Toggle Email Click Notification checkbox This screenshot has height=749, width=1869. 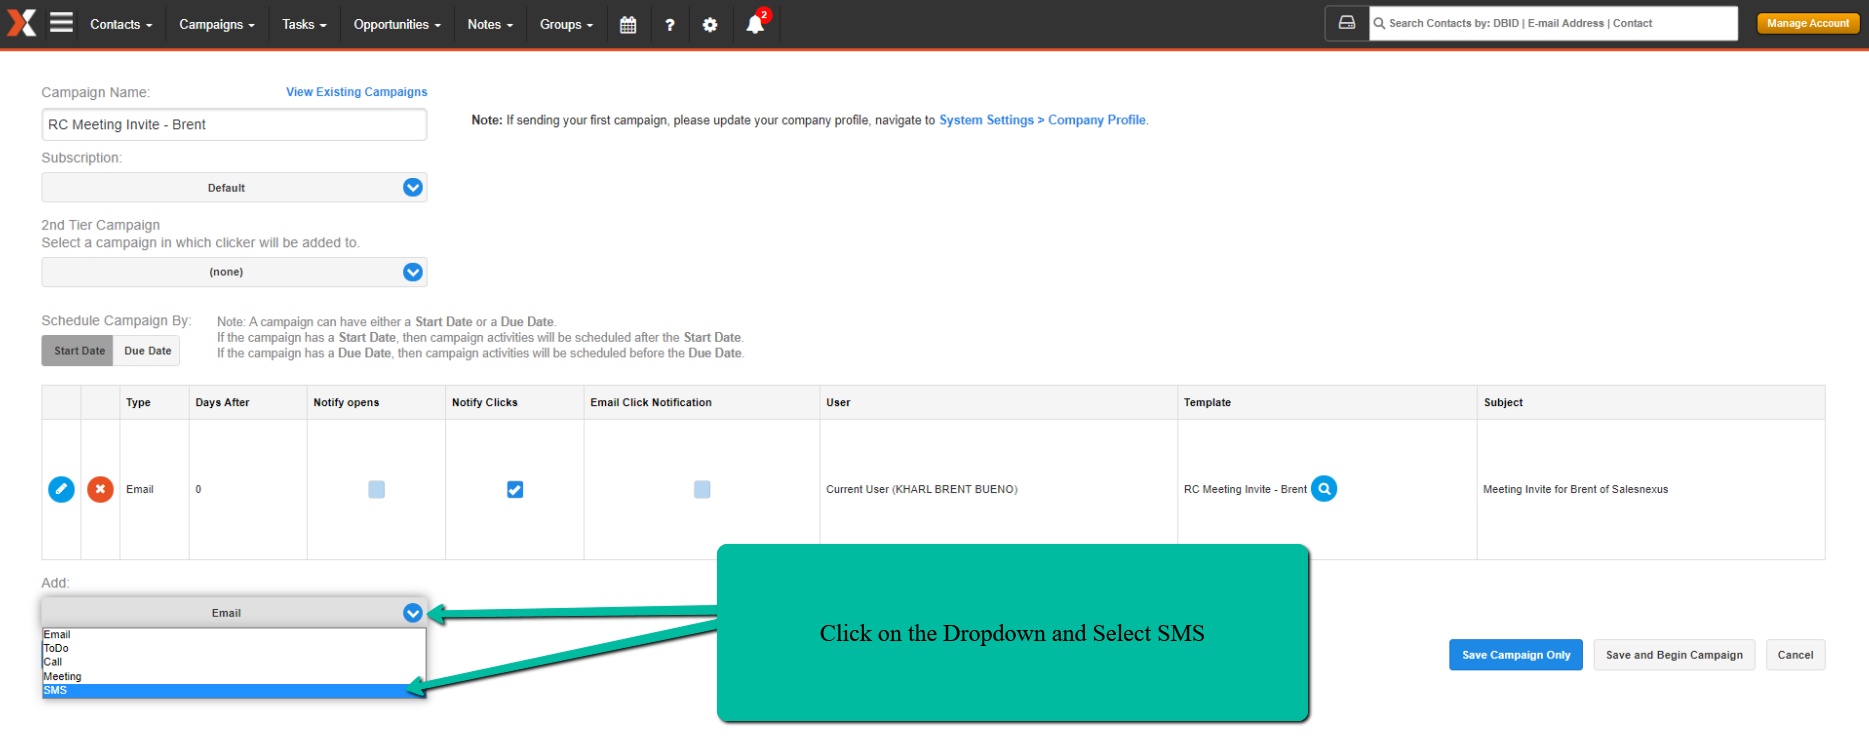point(702,489)
